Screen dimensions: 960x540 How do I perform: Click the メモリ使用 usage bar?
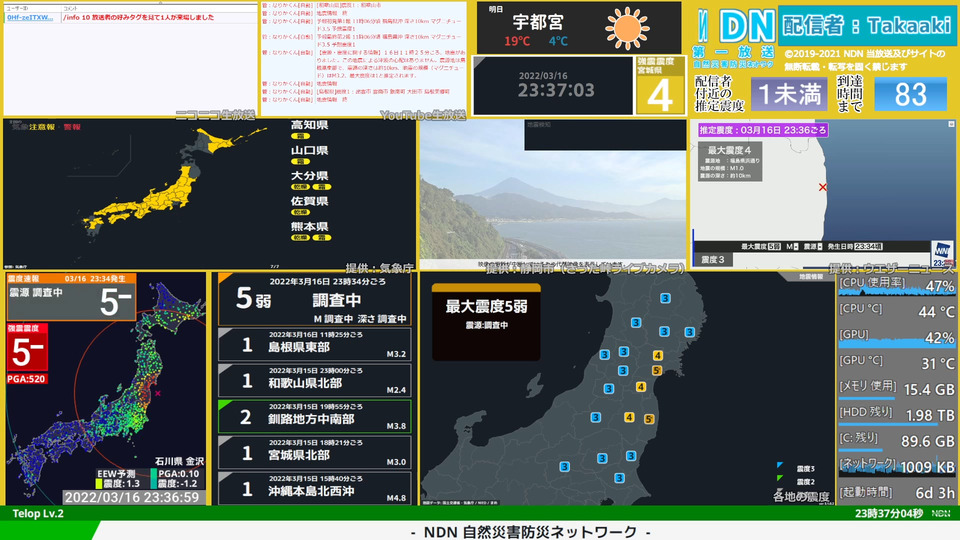click(x=867, y=399)
